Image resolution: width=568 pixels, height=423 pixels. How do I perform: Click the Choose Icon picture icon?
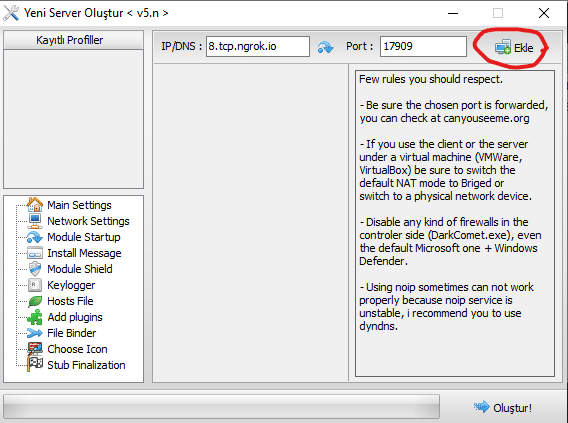pos(35,348)
